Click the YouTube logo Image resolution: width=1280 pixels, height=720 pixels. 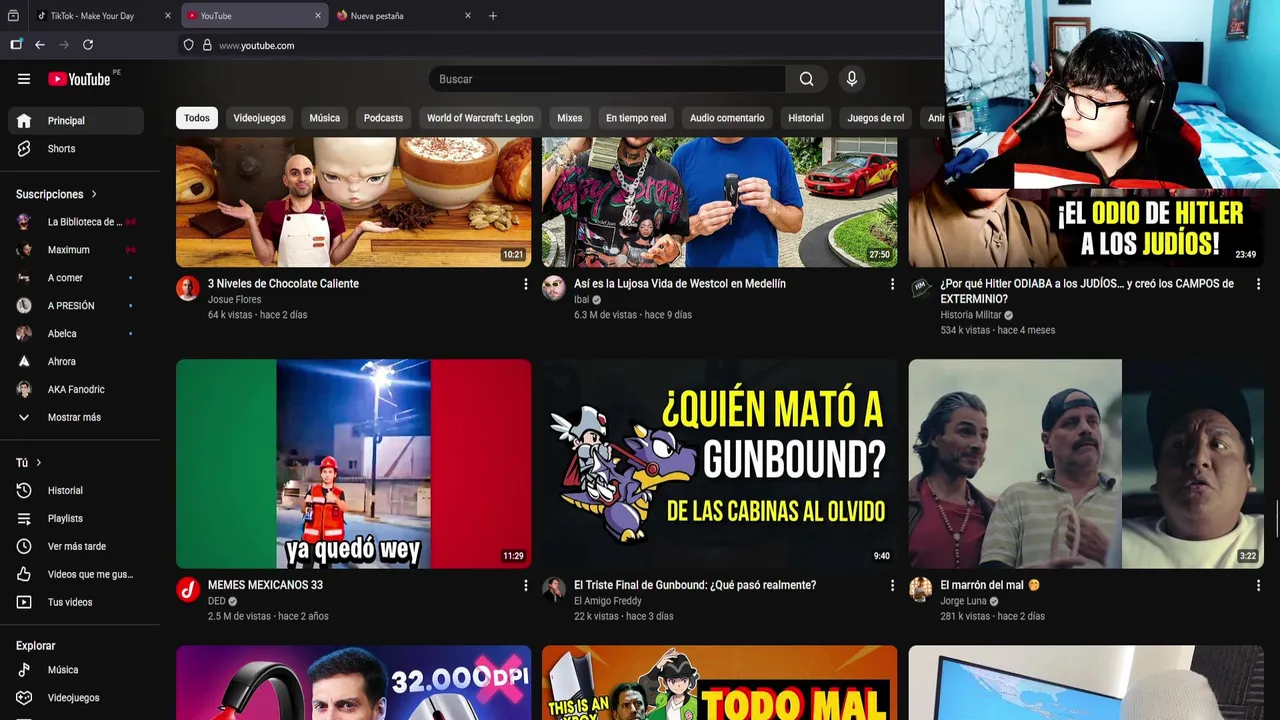point(79,79)
